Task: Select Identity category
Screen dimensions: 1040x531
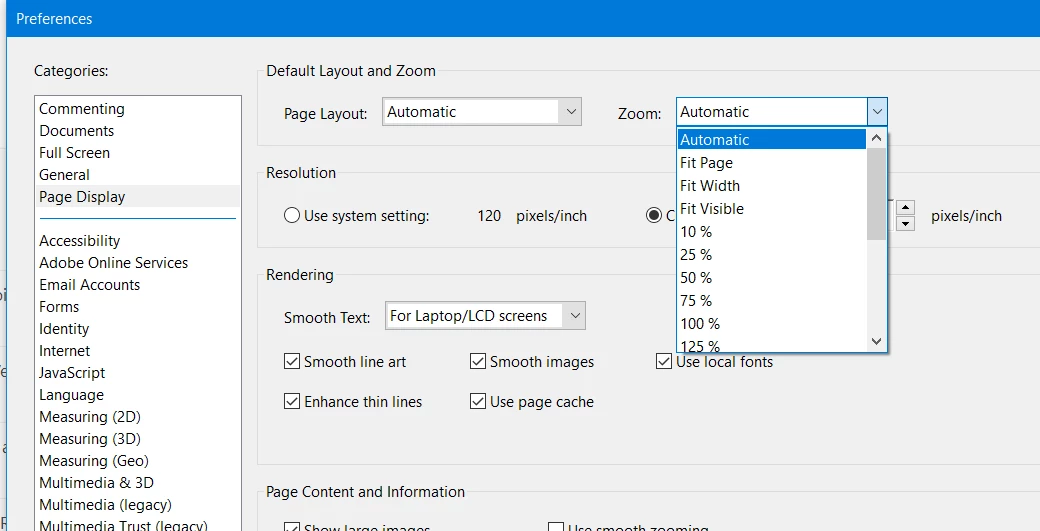Action: (64, 328)
